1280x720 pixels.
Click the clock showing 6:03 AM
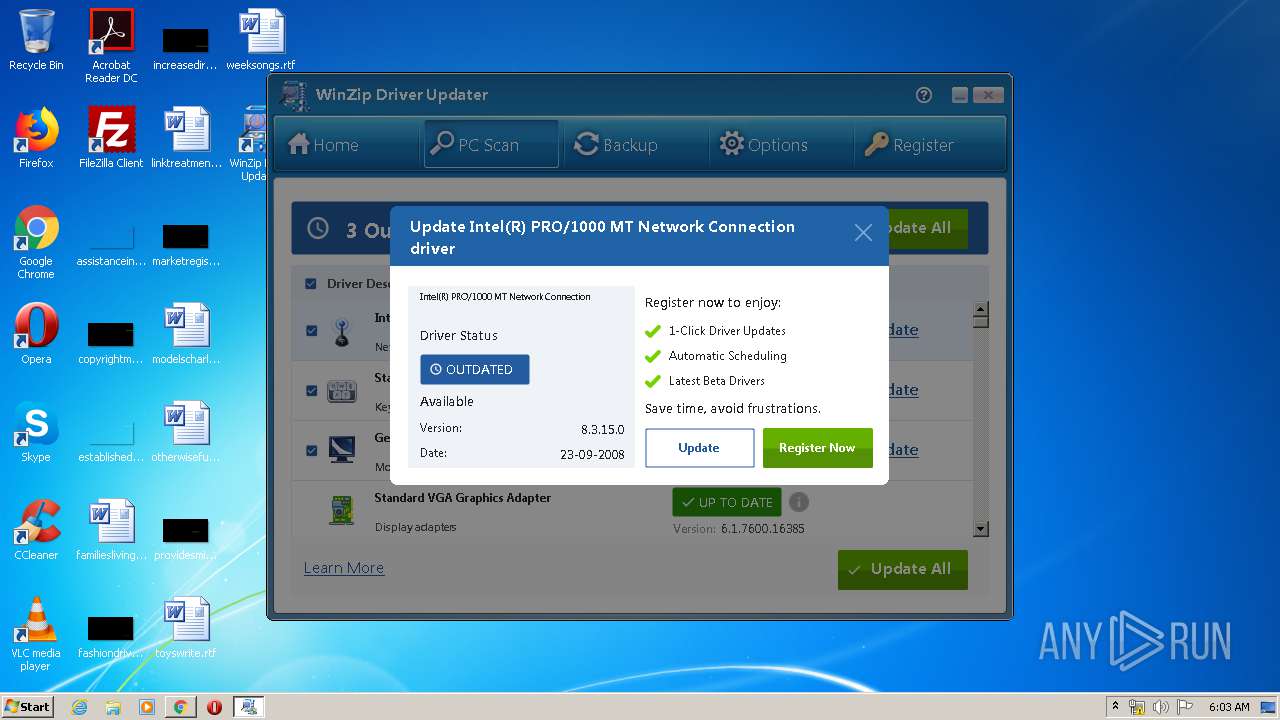(x=1229, y=707)
